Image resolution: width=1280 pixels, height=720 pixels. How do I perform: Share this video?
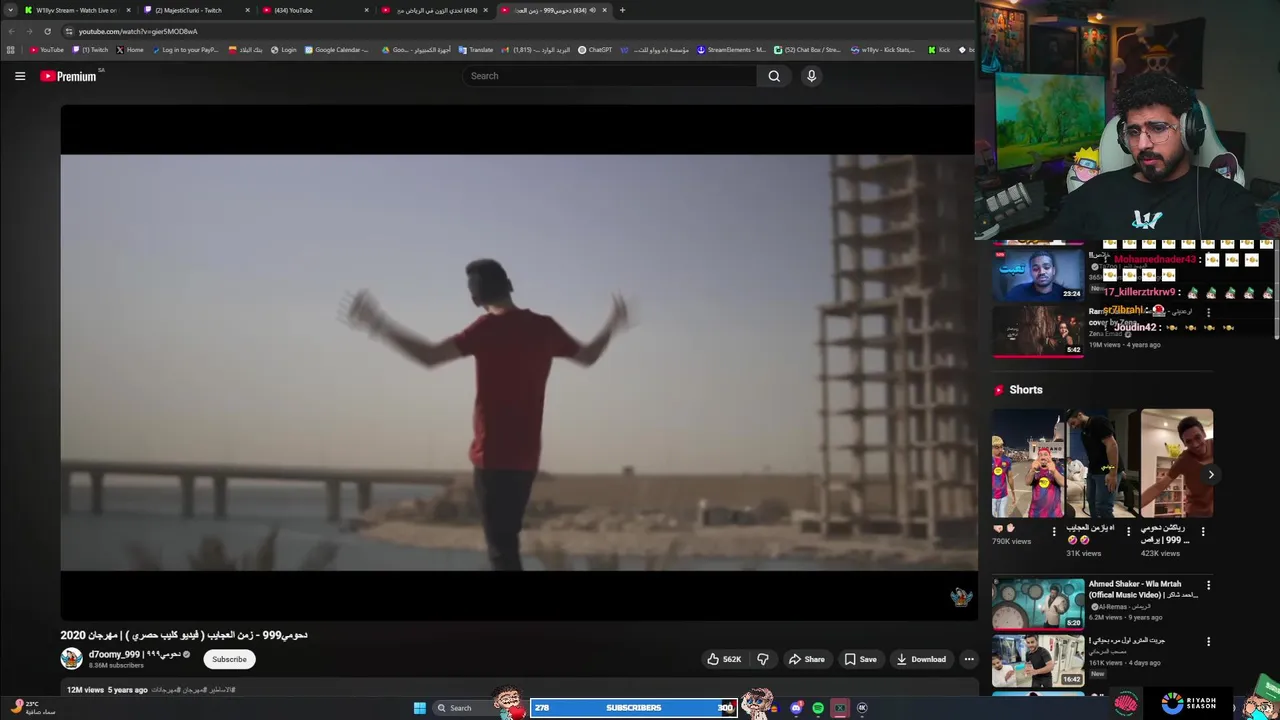[807, 659]
